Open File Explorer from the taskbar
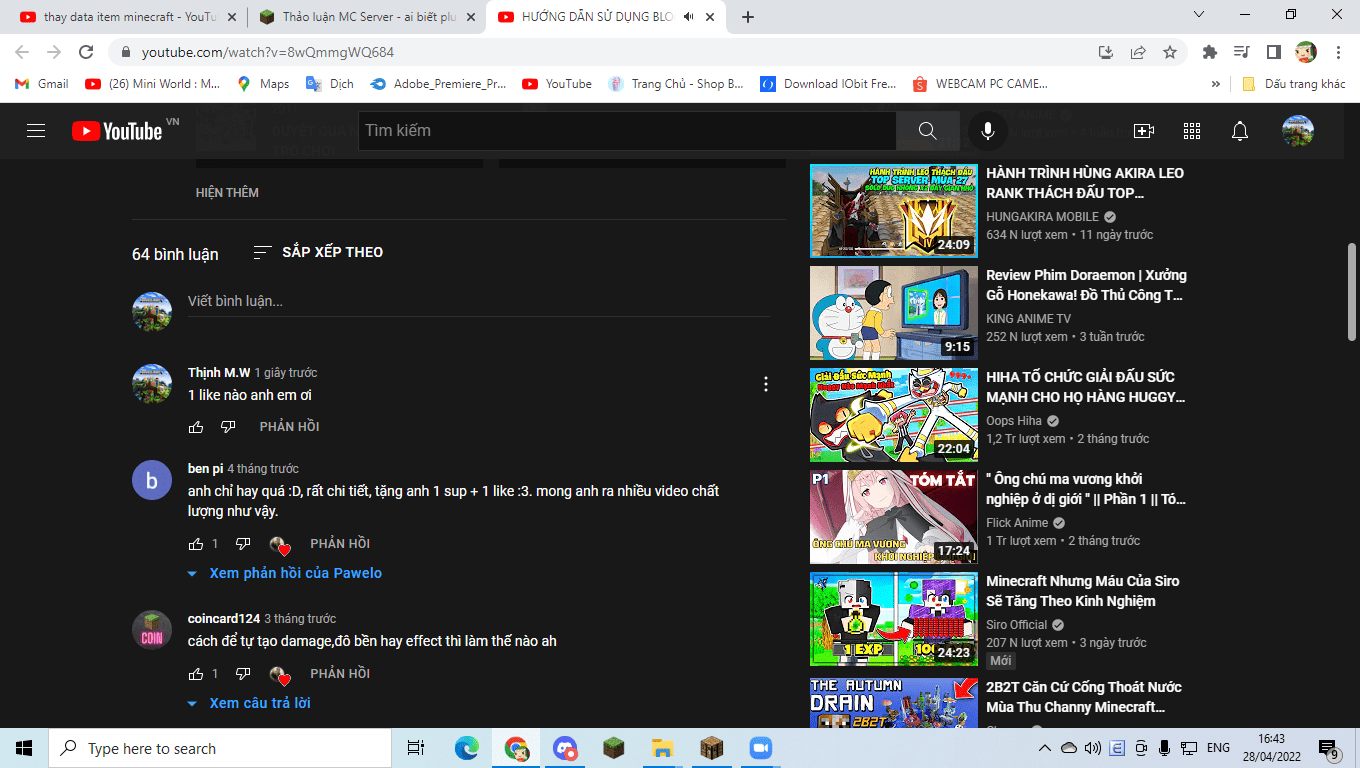Viewport: 1360px width, 768px height. (x=663, y=748)
